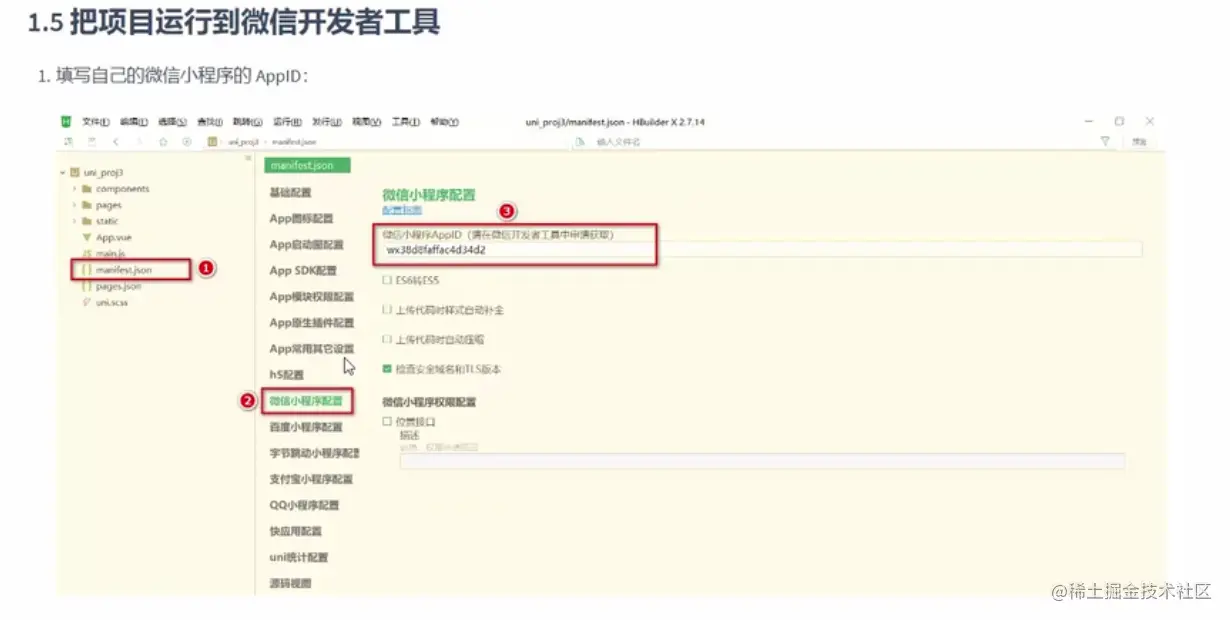Open main.js in project tree
Screen dimensions: 1230x620
pyautogui.click(x=110, y=254)
